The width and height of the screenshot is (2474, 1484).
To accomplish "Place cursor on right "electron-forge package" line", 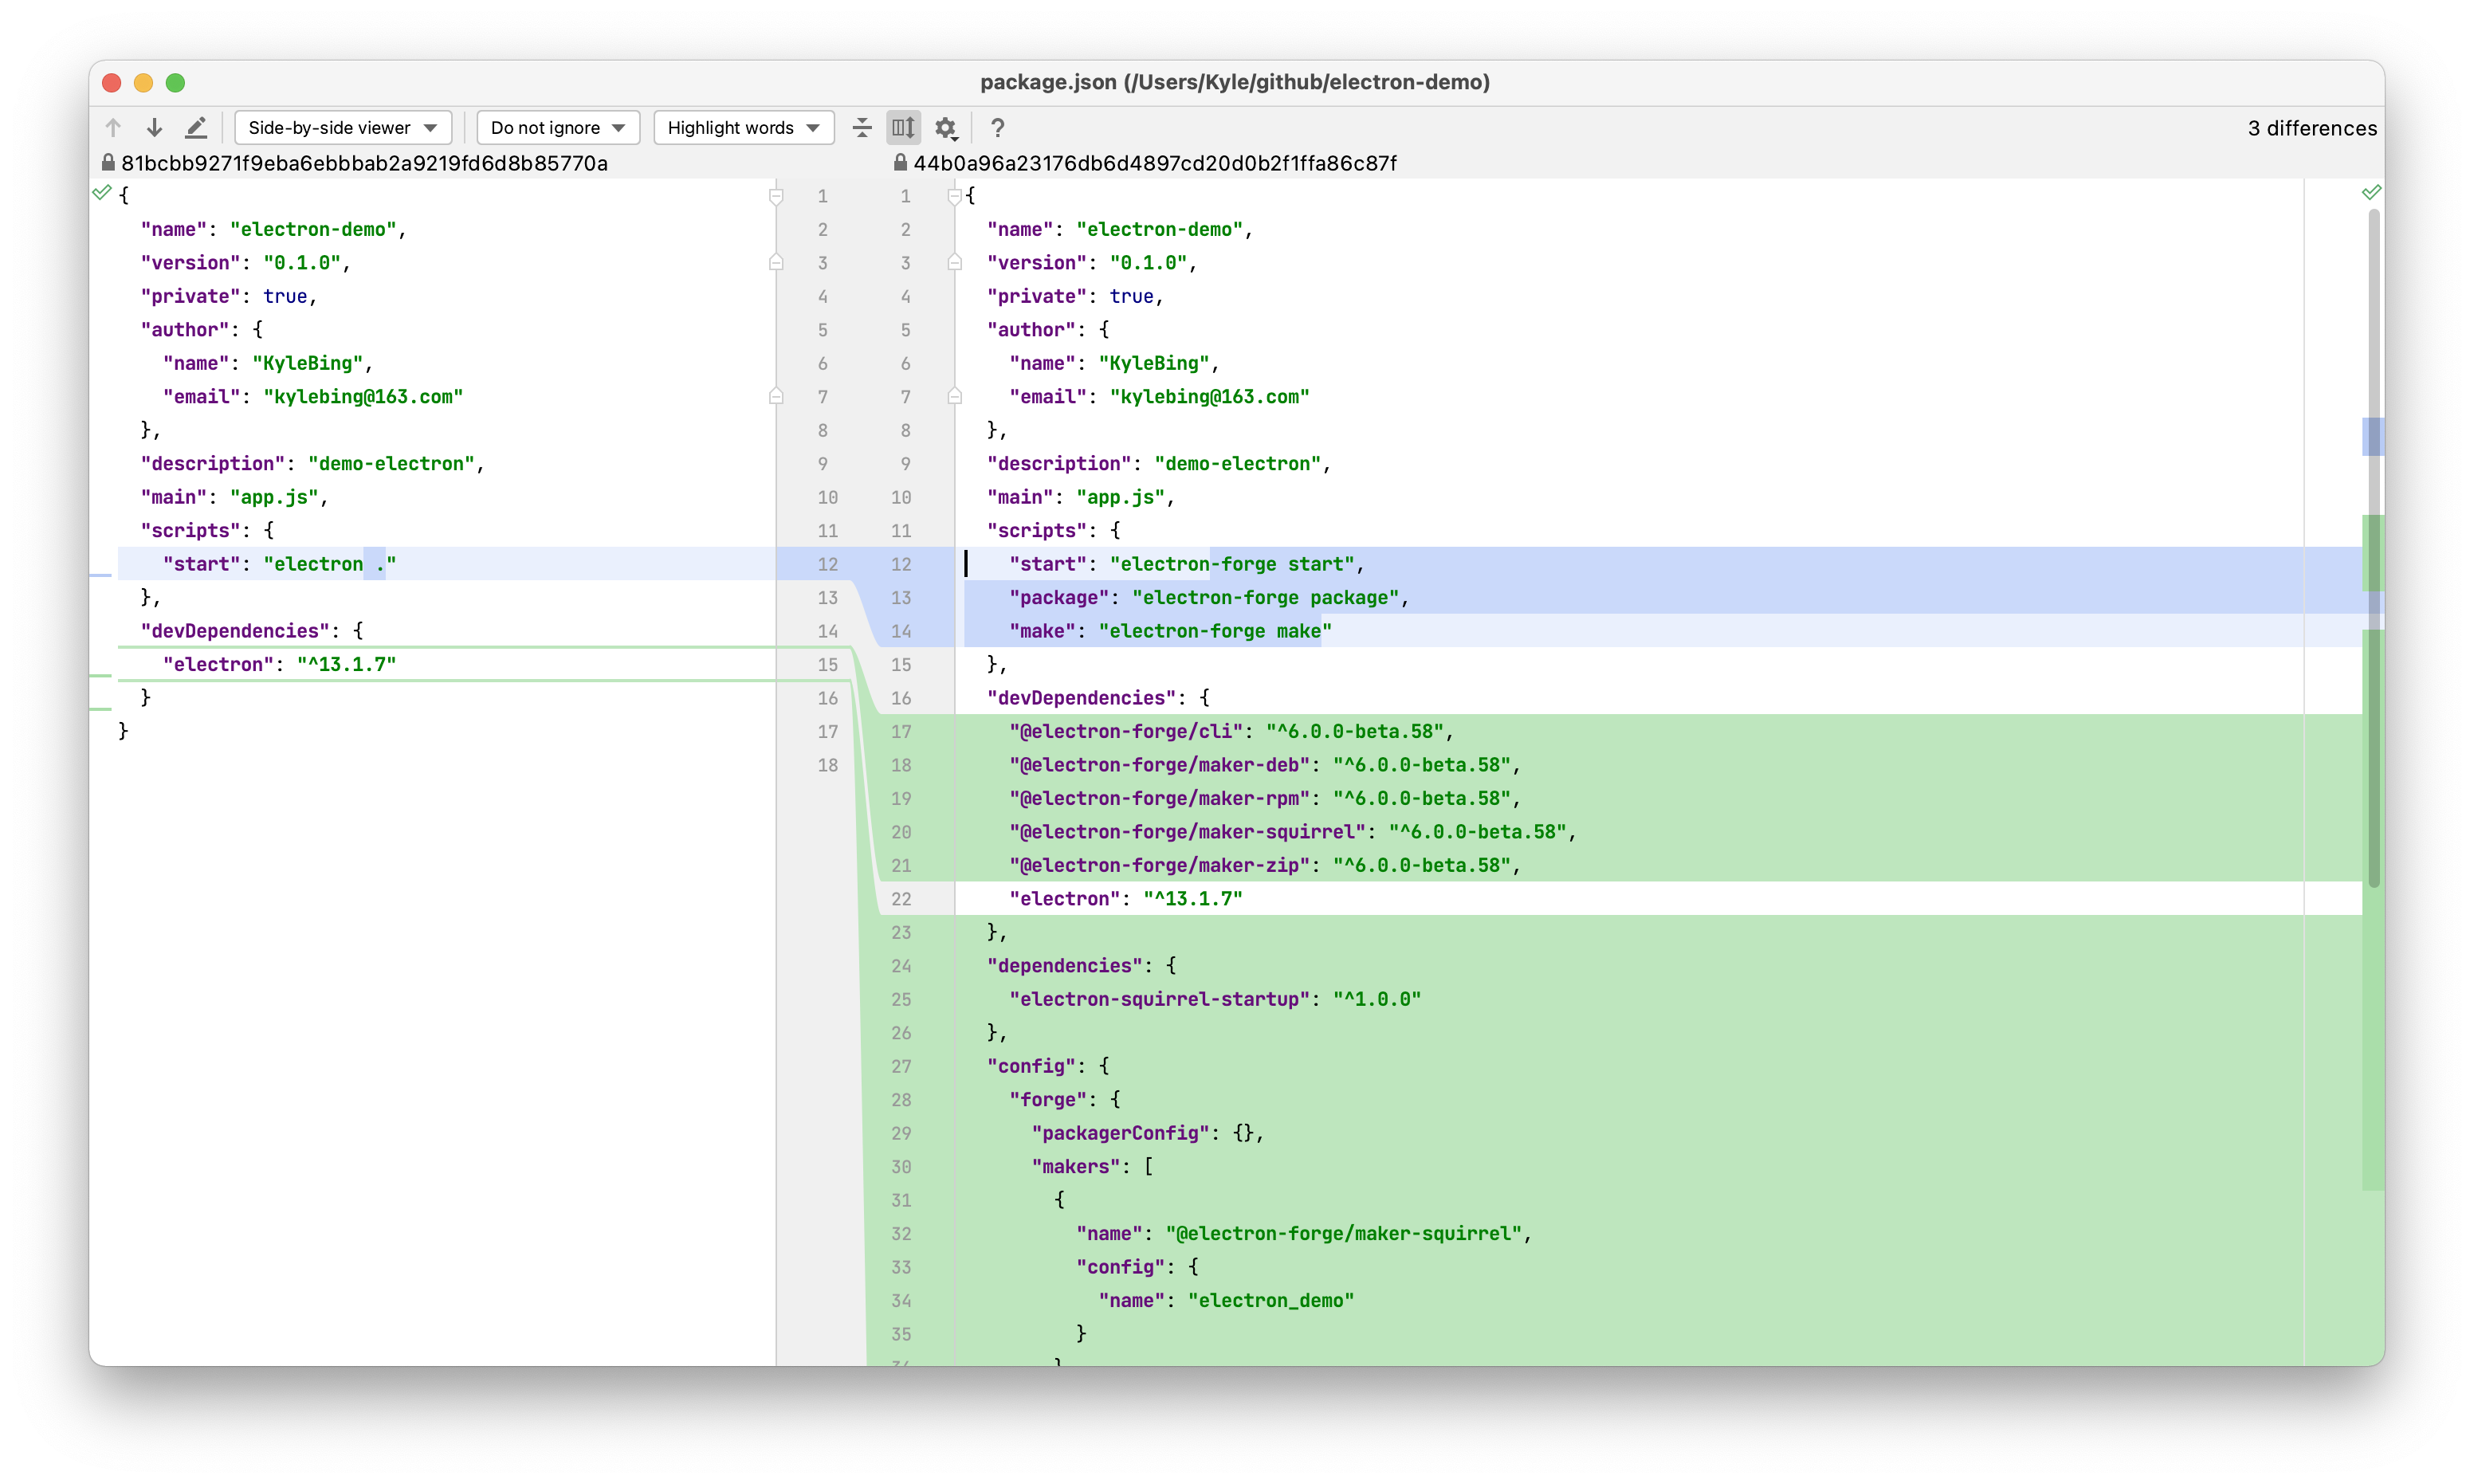I will tap(1264, 598).
